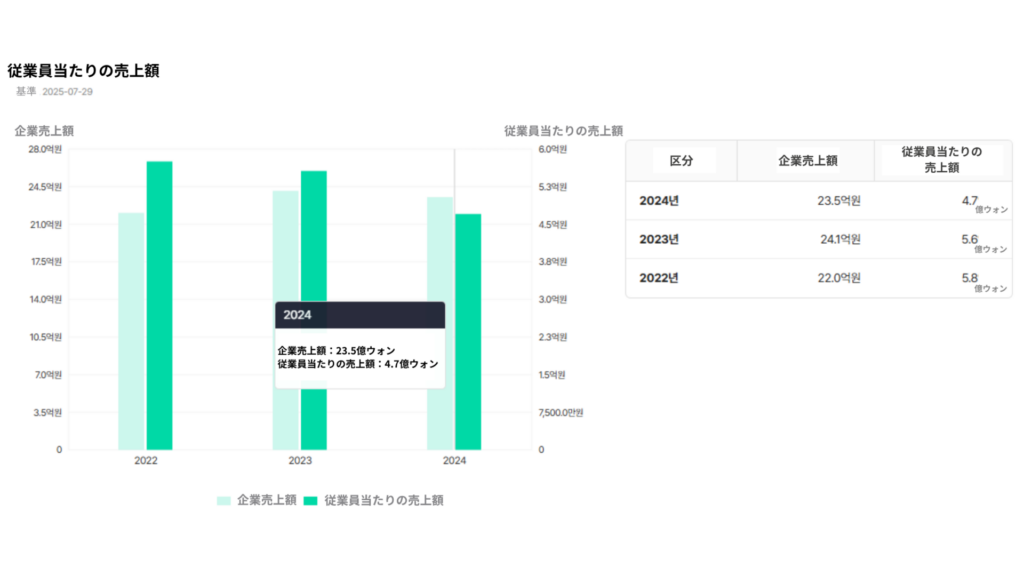
Task: Select the 2022 light green bar
Action: click(131, 330)
